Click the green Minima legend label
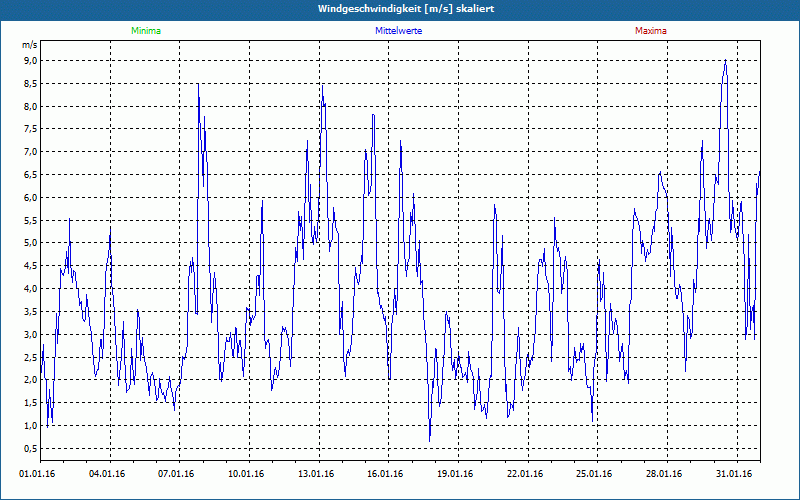The height and width of the screenshot is (500, 800). (x=146, y=31)
